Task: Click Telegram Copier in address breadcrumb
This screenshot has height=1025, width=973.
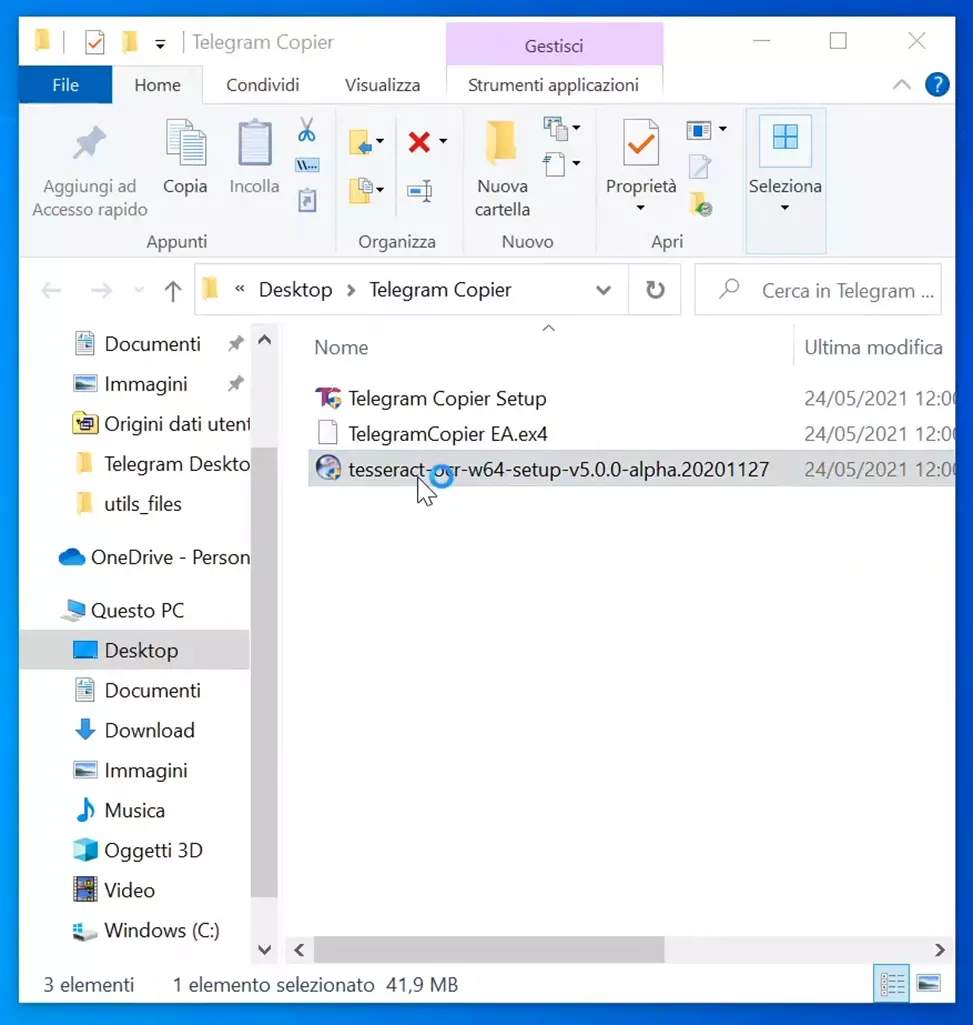Action: 440,290
